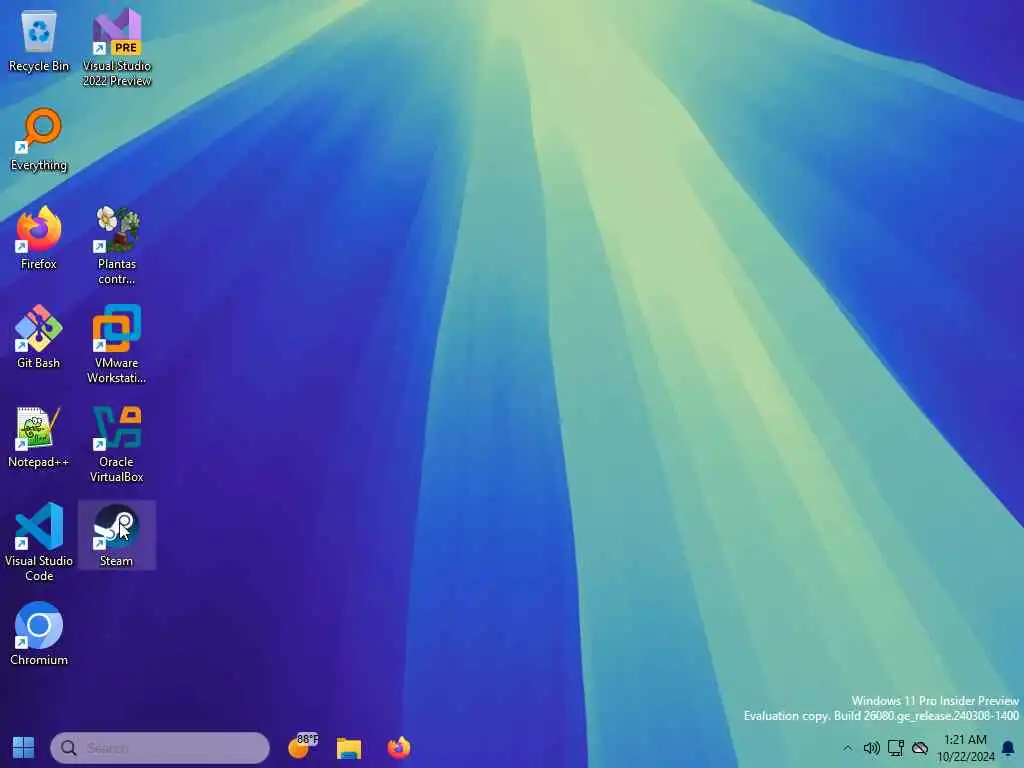Open the volume speaker control

coord(871,748)
